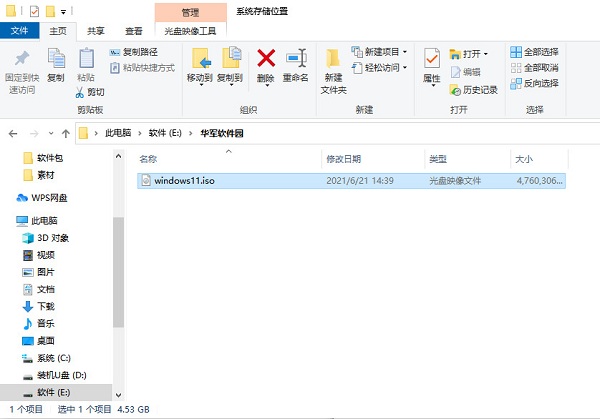The image size is (600, 419).
Task: Expand chevron after 此电脑 in address bar
Action: pyautogui.click(x=140, y=133)
